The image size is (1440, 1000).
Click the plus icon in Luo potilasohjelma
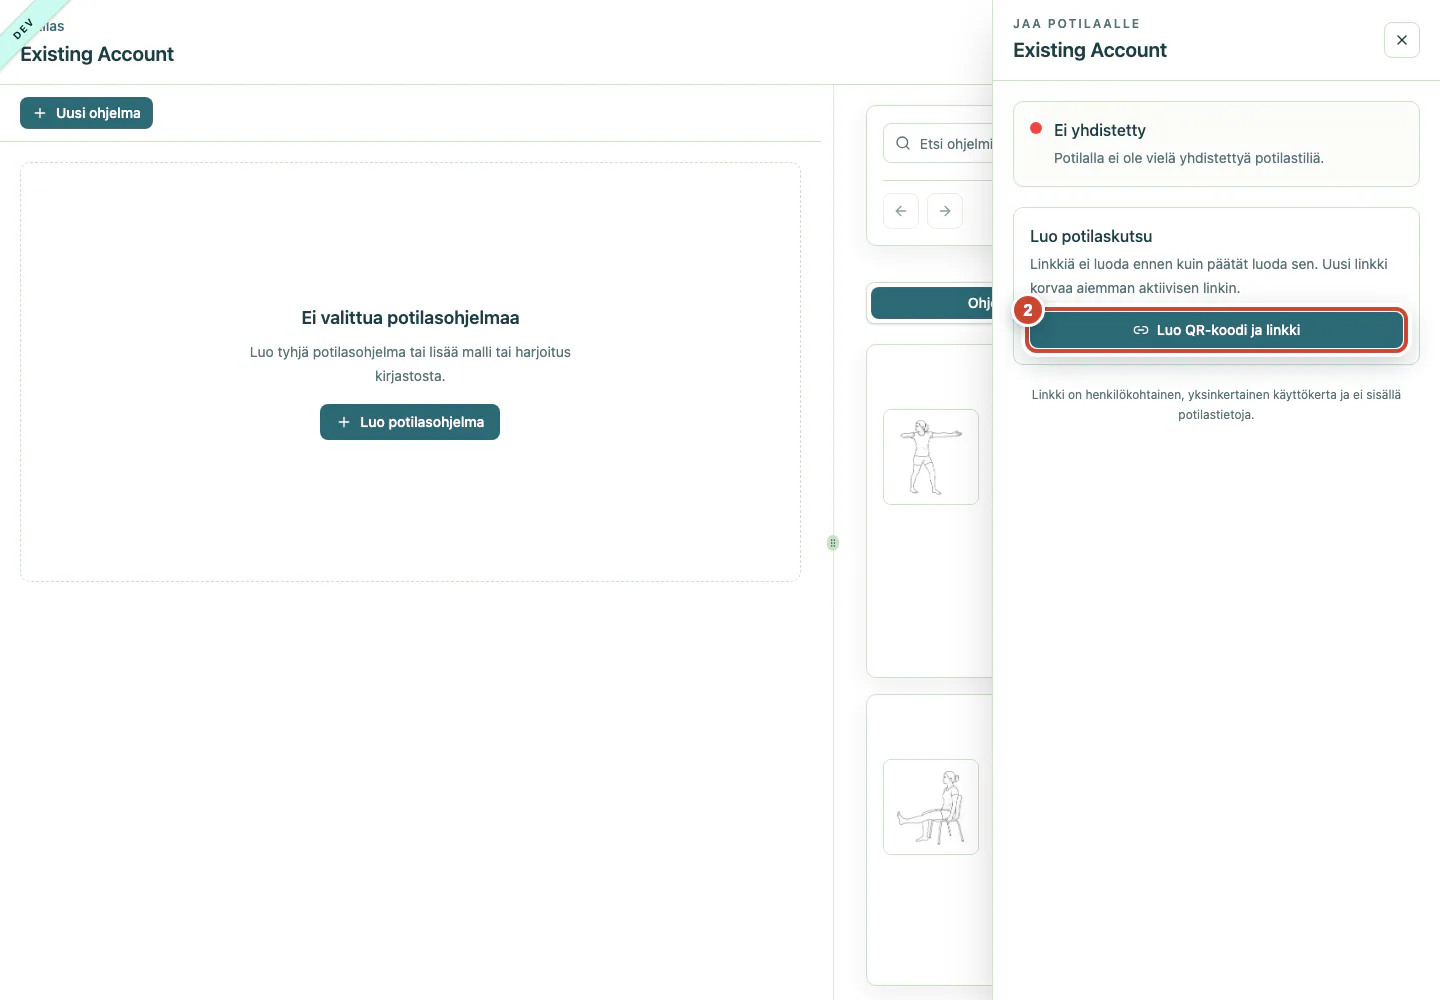point(344,422)
